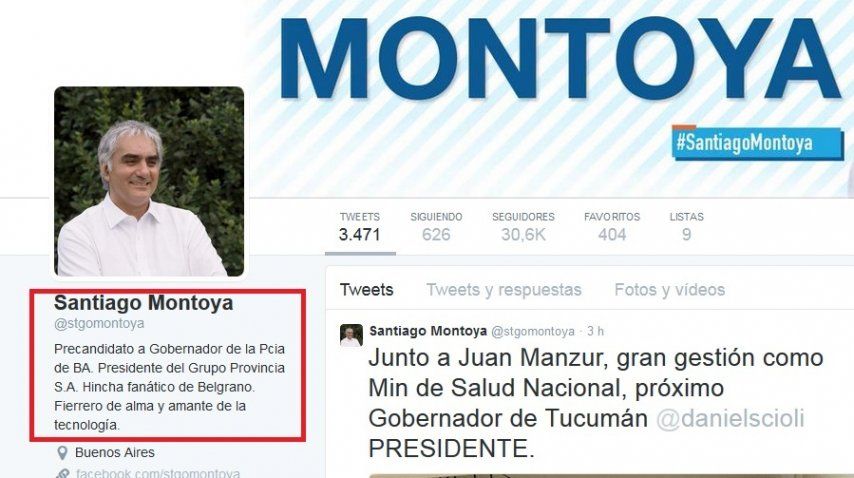Click the @stgomontoya handle in tweet header
The image size is (854, 478).
[x=533, y=331]
